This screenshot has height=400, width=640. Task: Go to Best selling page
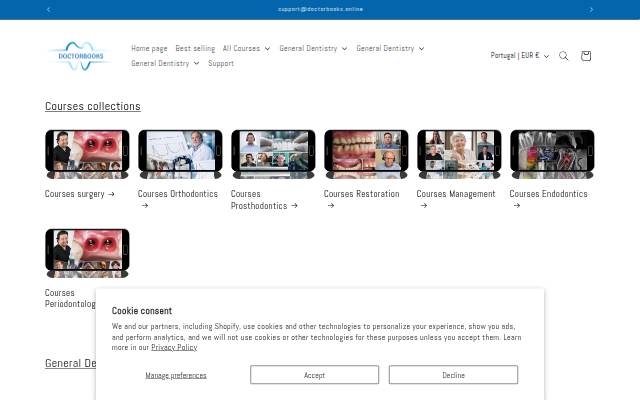[x=195, y=48]
